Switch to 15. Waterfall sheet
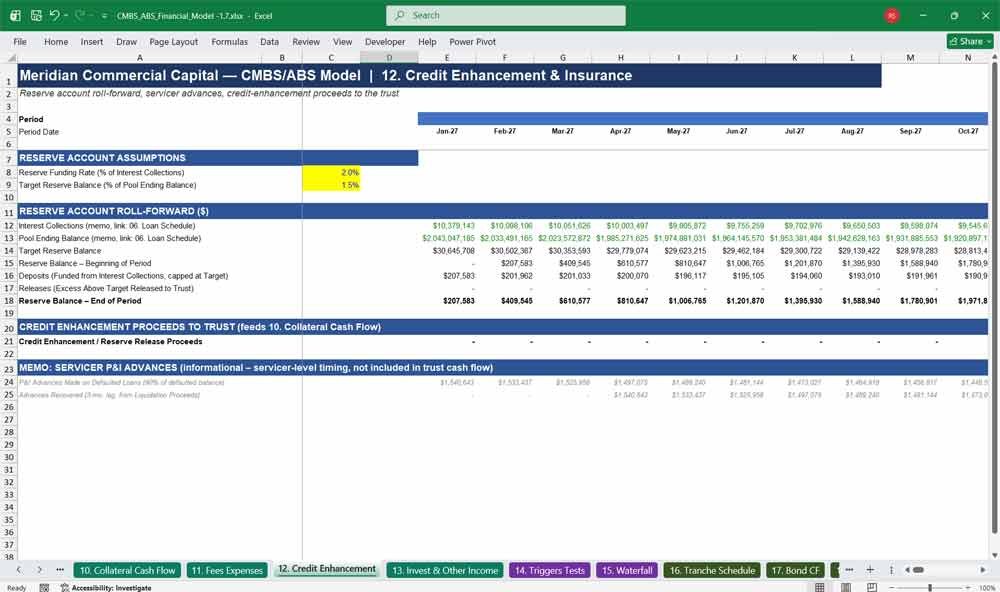 click(626, 570)
